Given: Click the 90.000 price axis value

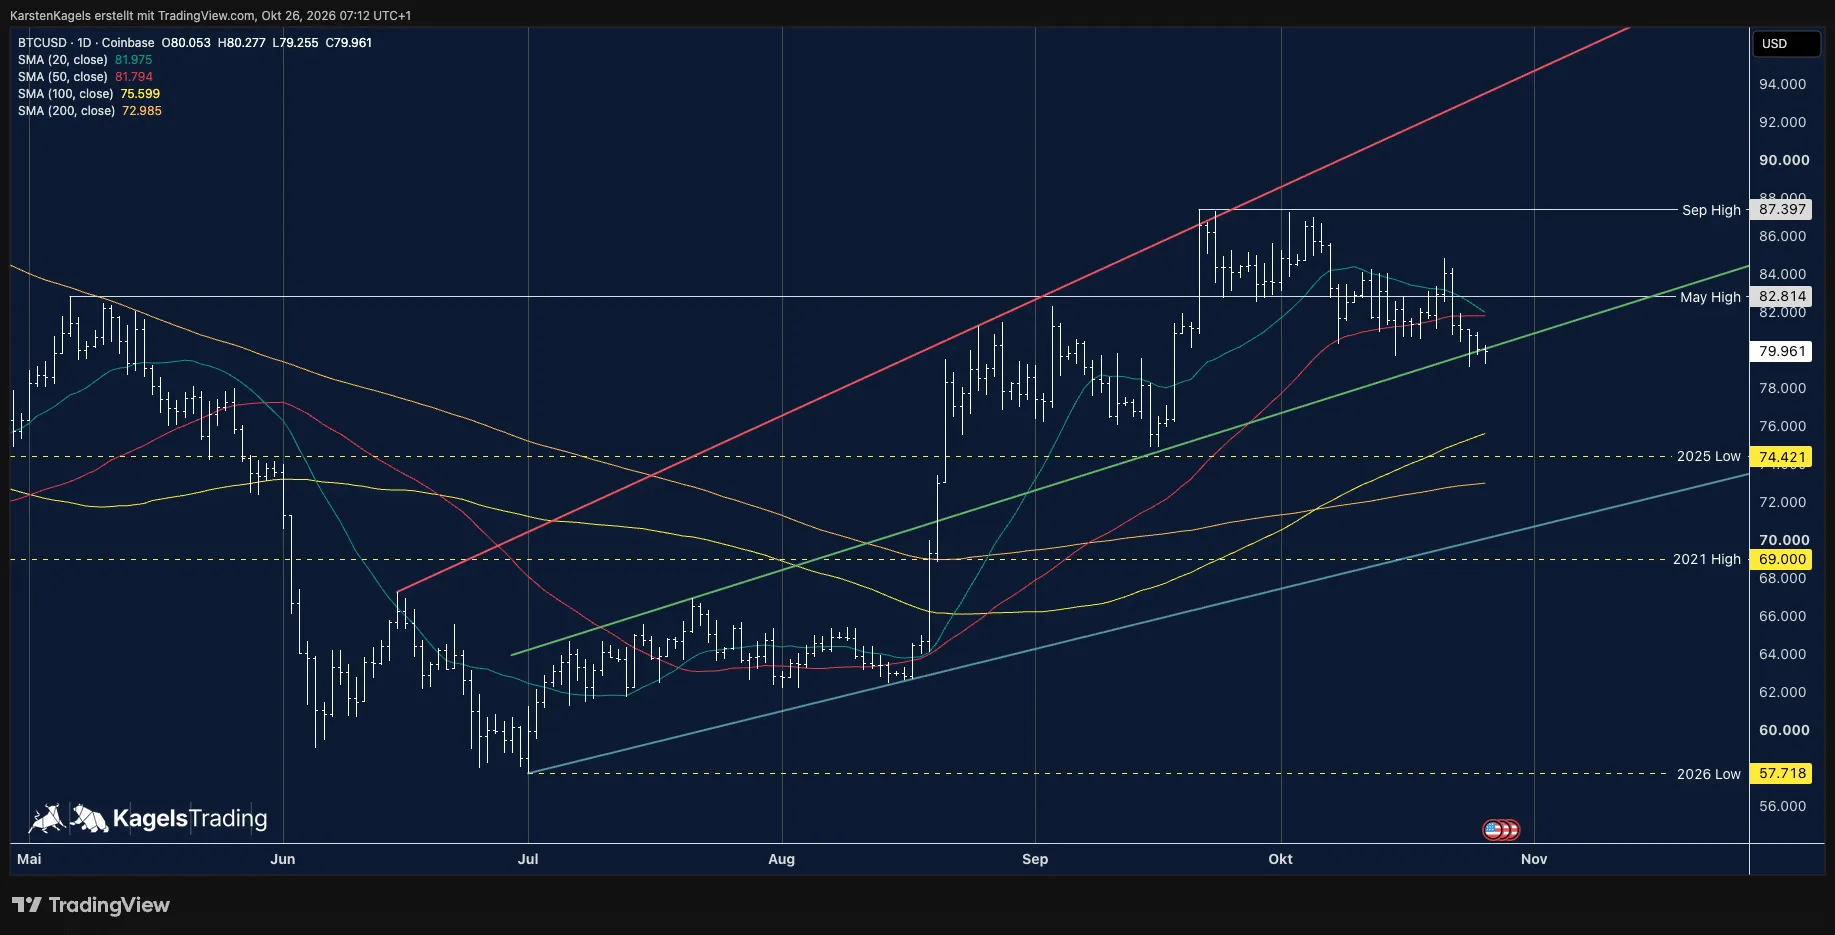Looking at the screenshot, I should pos(1784,160).
